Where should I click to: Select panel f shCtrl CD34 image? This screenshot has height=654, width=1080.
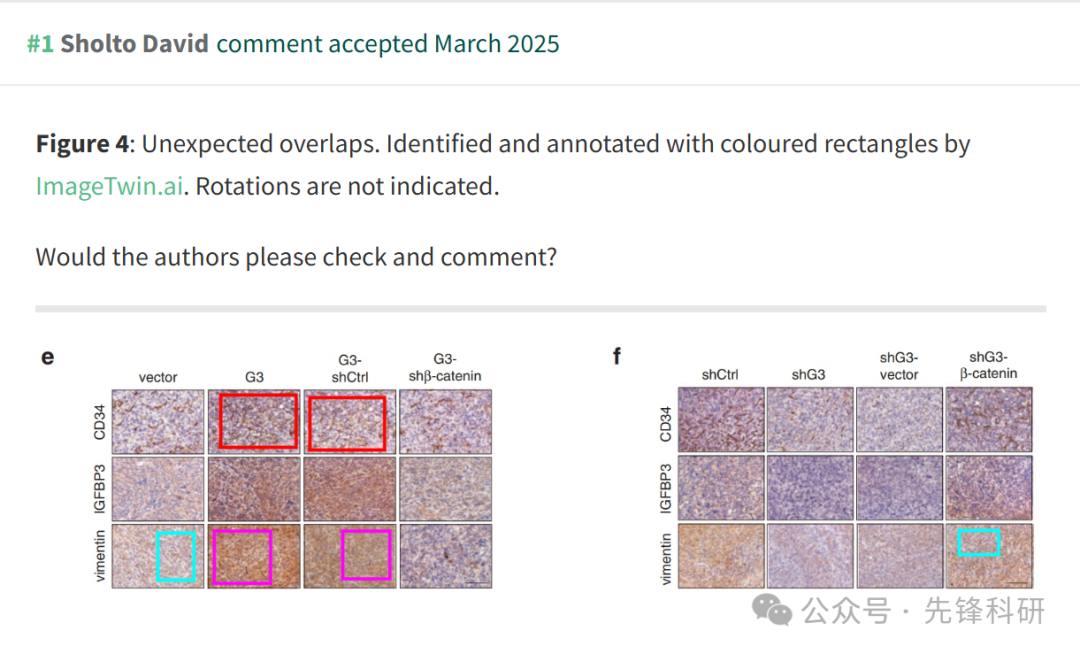coord(721,419)
